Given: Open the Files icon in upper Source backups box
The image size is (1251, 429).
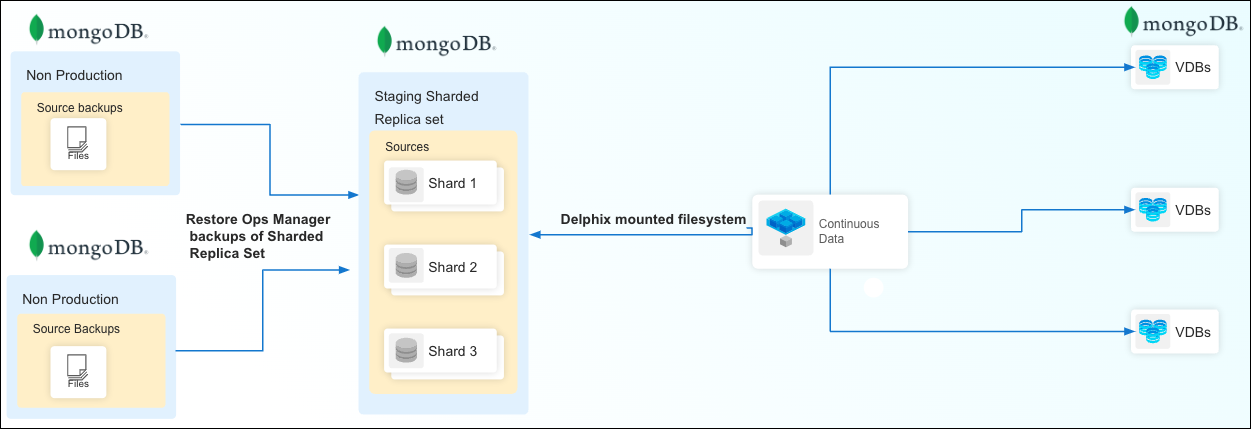Looking at the screenshot, I should [x=77, y=142].
